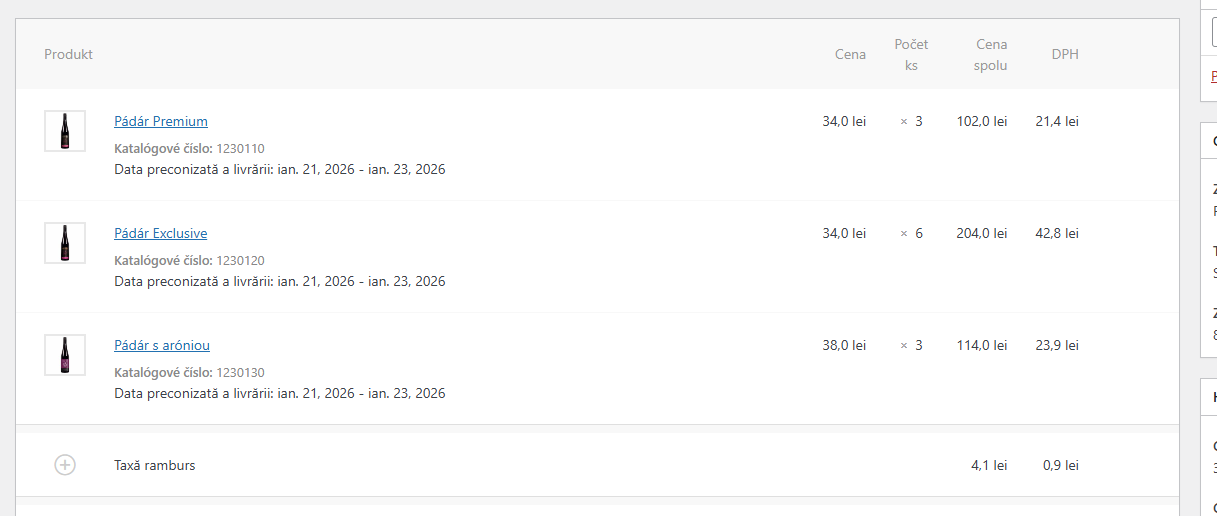The height and width of the screenshot is (516, 1217).
Task: Click the plus icon beside Taxă ramburs
Action: (65, 465)
